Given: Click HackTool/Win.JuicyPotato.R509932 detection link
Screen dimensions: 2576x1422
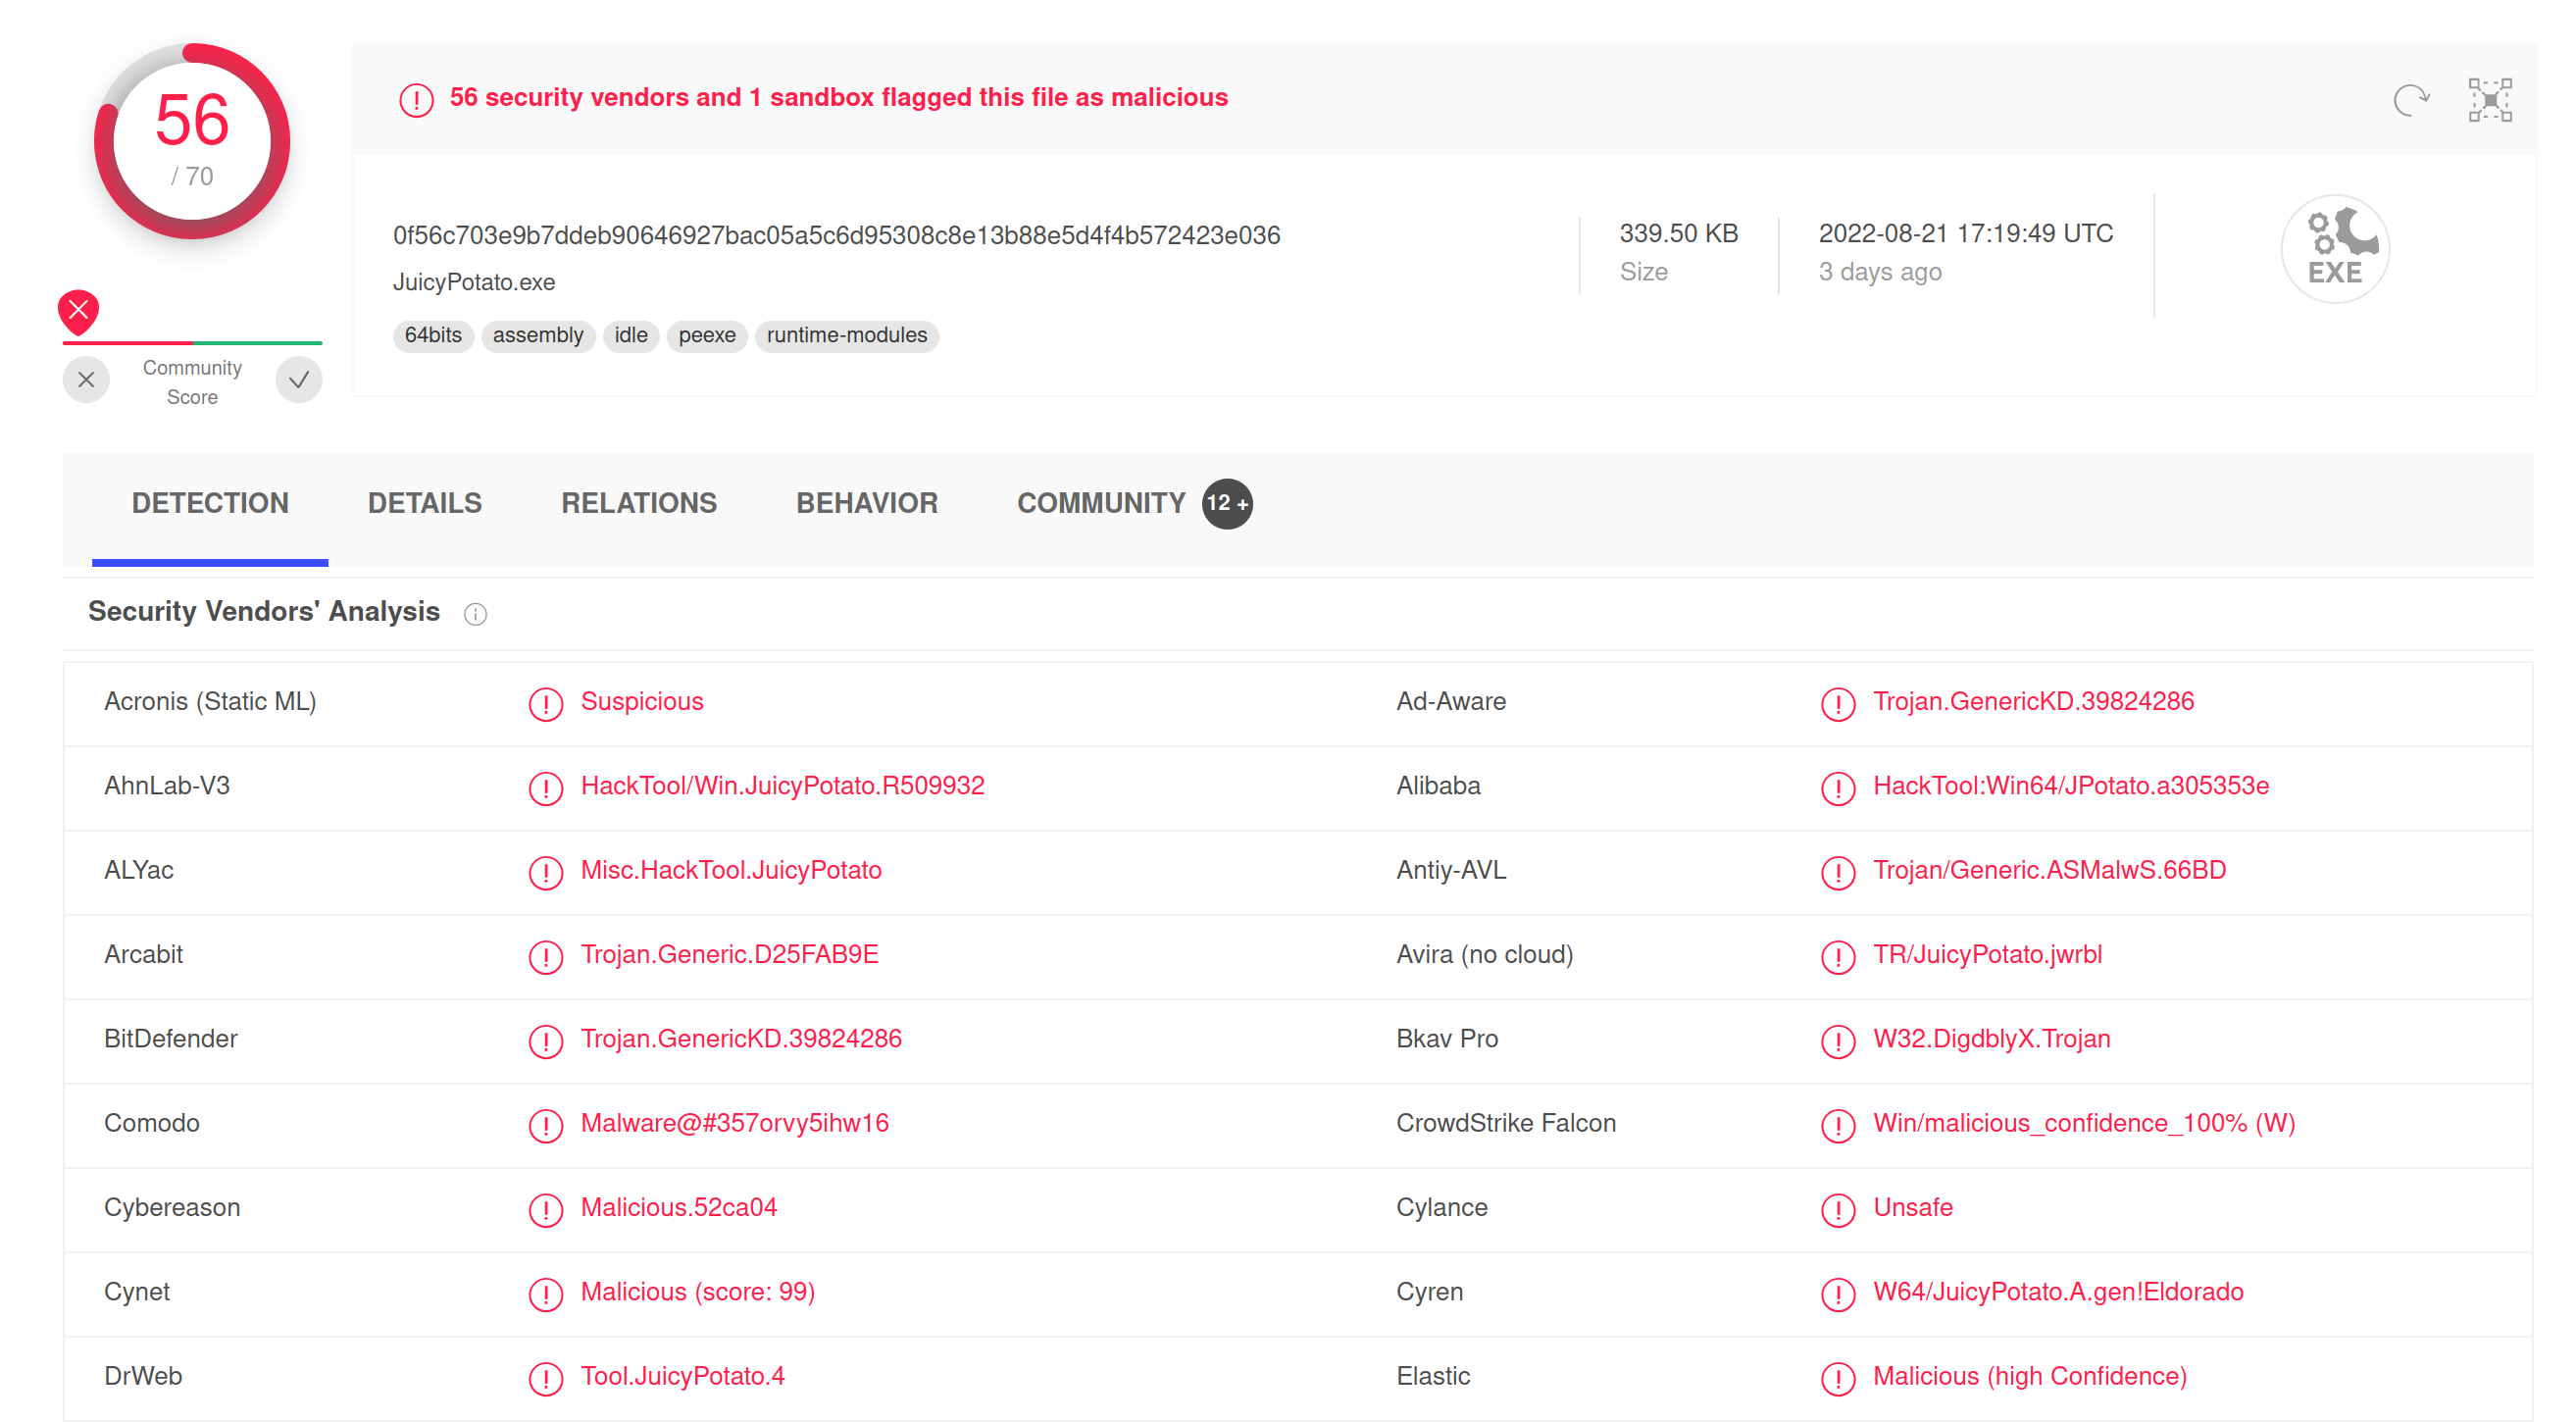Looking at the screenshot, I should click(x=783, y=785).
